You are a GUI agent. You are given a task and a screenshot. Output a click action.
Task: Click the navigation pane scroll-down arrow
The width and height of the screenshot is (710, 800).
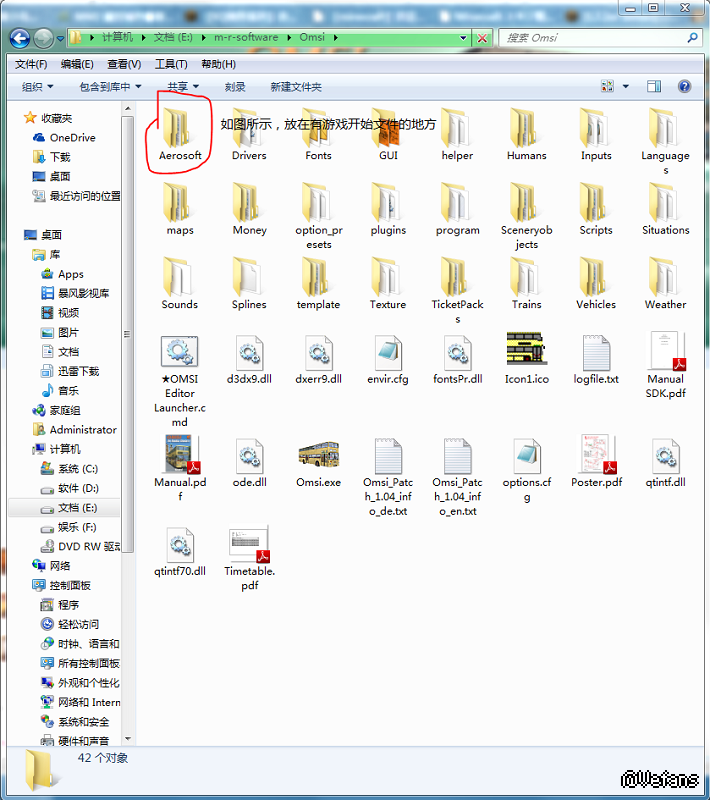(x=128, y=738)
